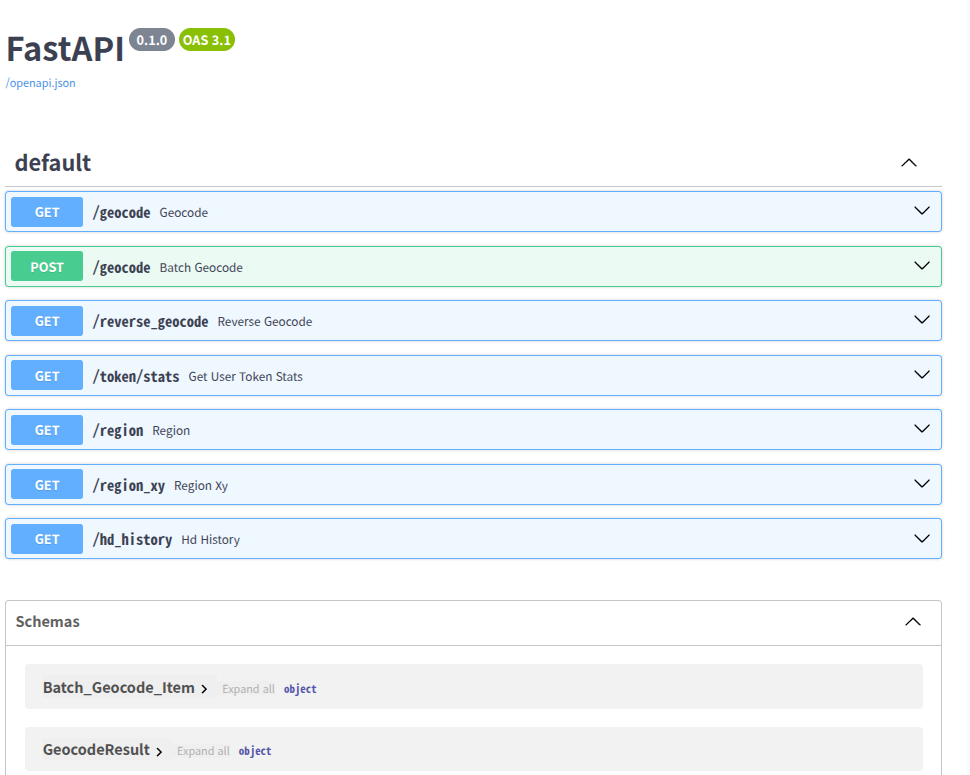Click Expand all for Batch_Geocode_Item

coord(248,688)
